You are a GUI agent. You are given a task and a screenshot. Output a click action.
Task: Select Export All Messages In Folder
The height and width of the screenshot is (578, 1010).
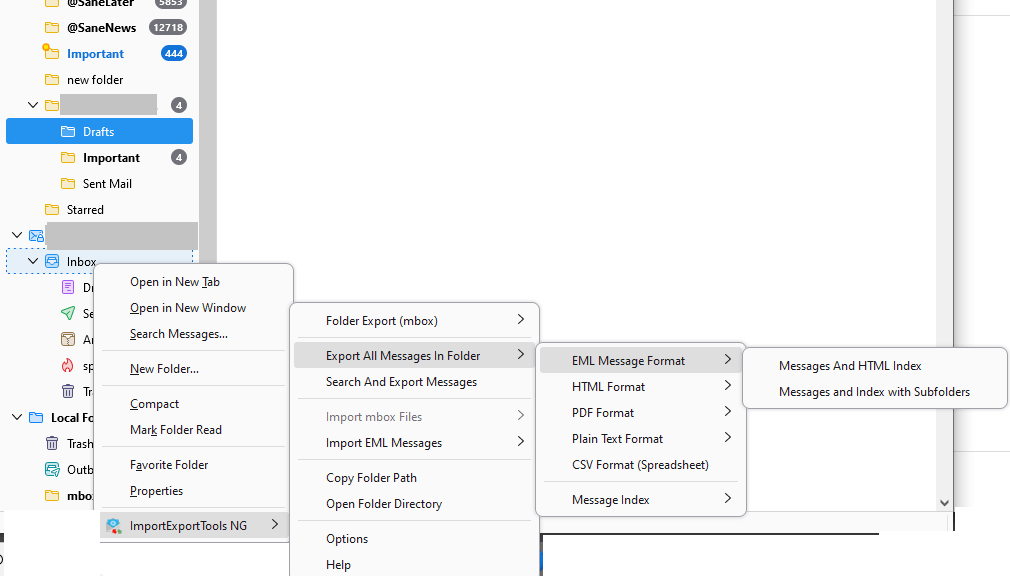point(414,356)
